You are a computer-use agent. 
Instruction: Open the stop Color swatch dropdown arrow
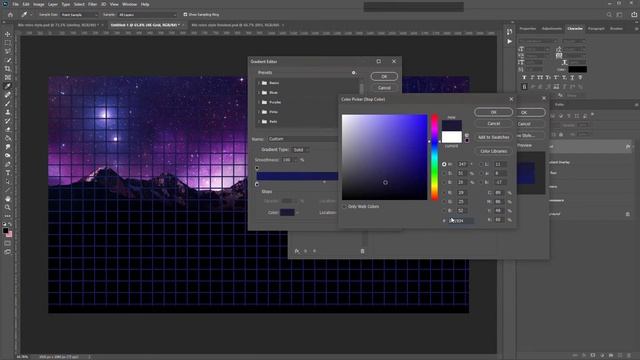coord(297,213)
